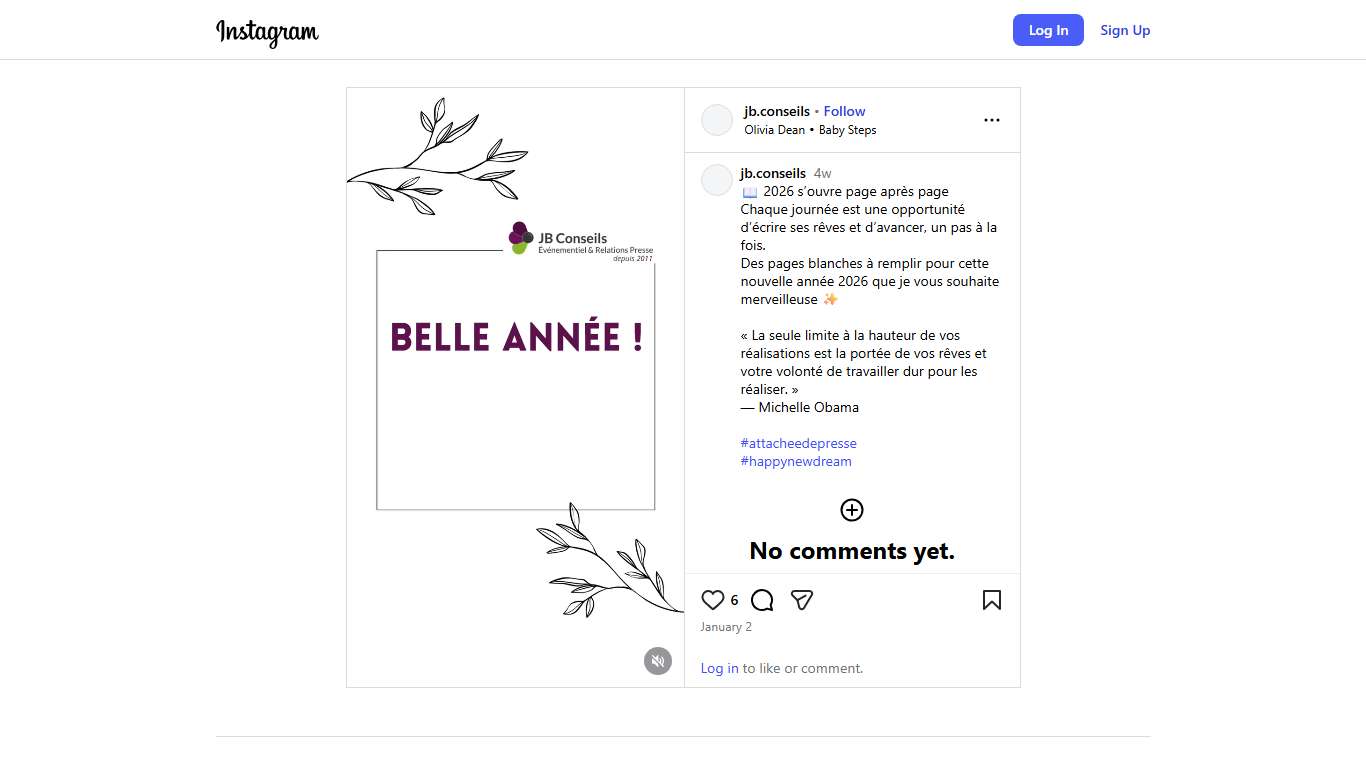Open the Olivia Dean Baby Steps audio link
This screenshot has height=768, width=1366.
click(x=810, y=130)
